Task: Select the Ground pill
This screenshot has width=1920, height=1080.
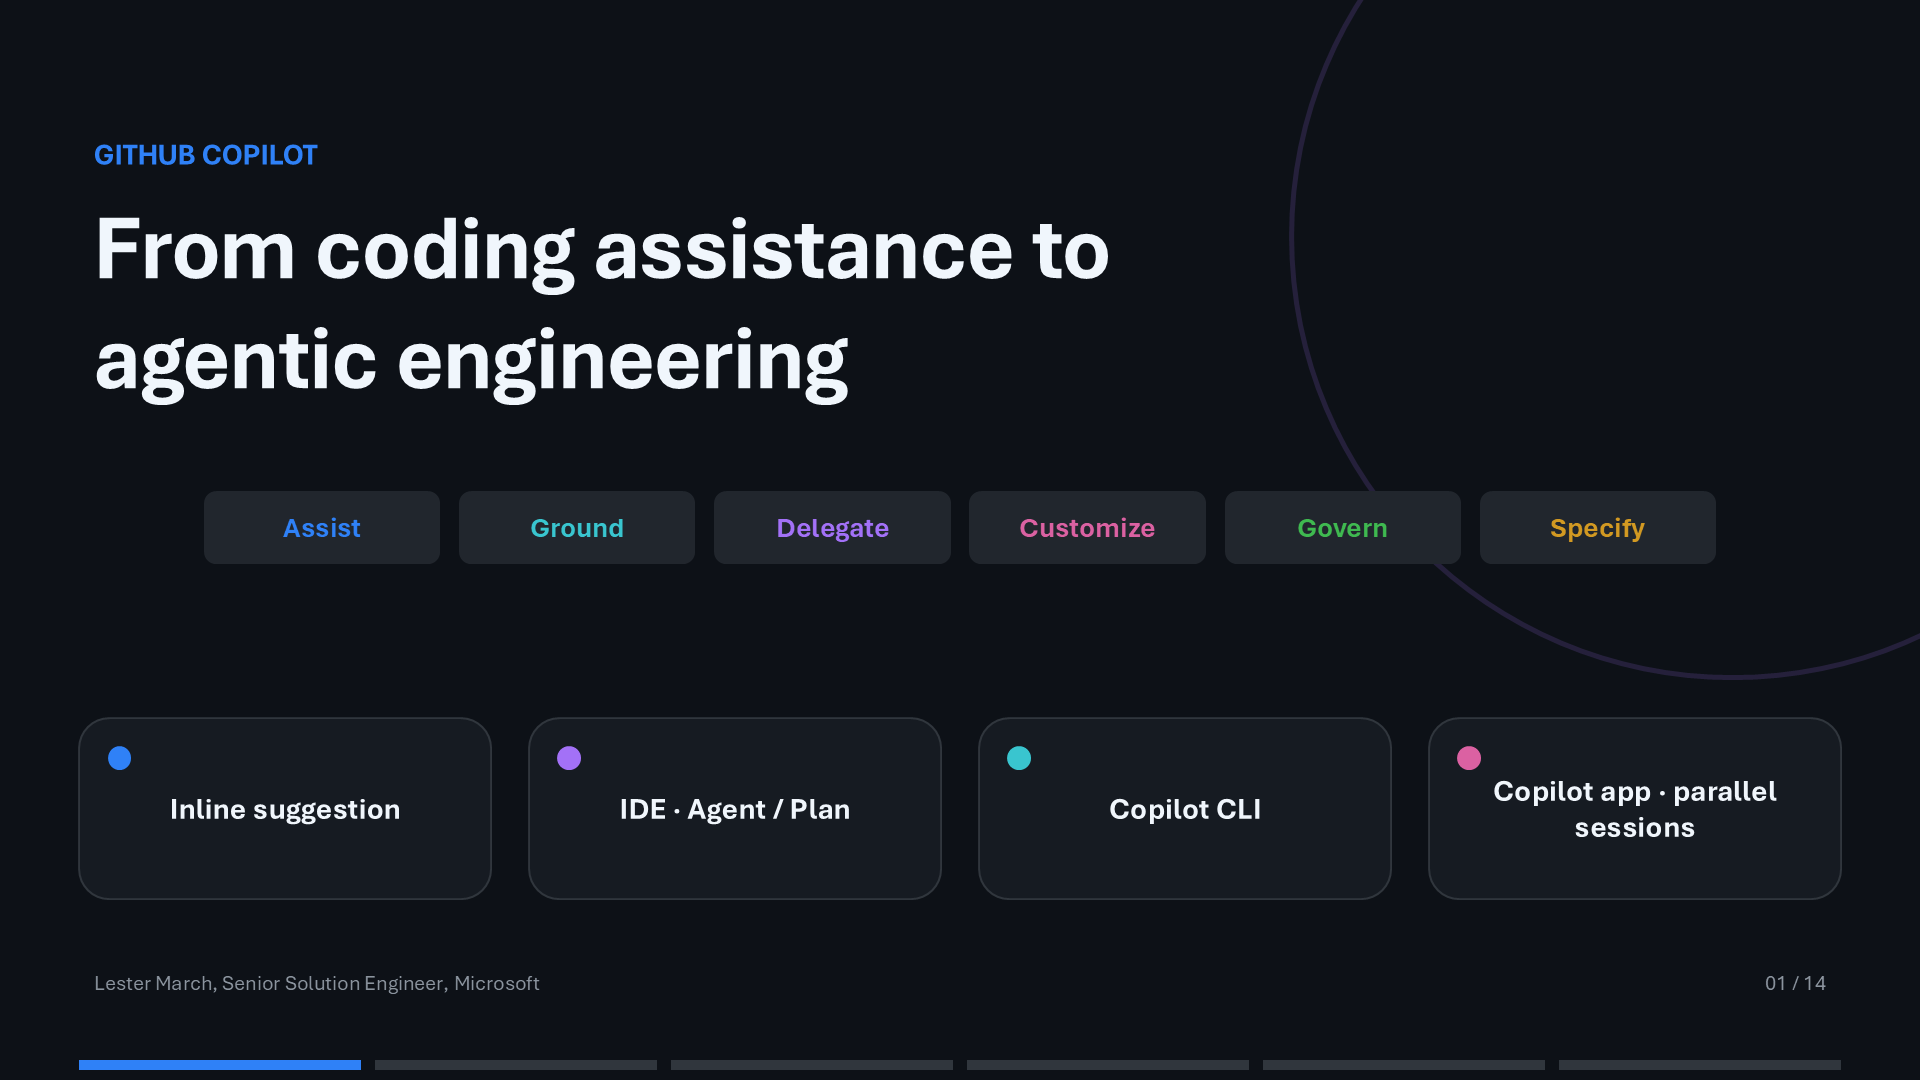Action: [576, 527]
